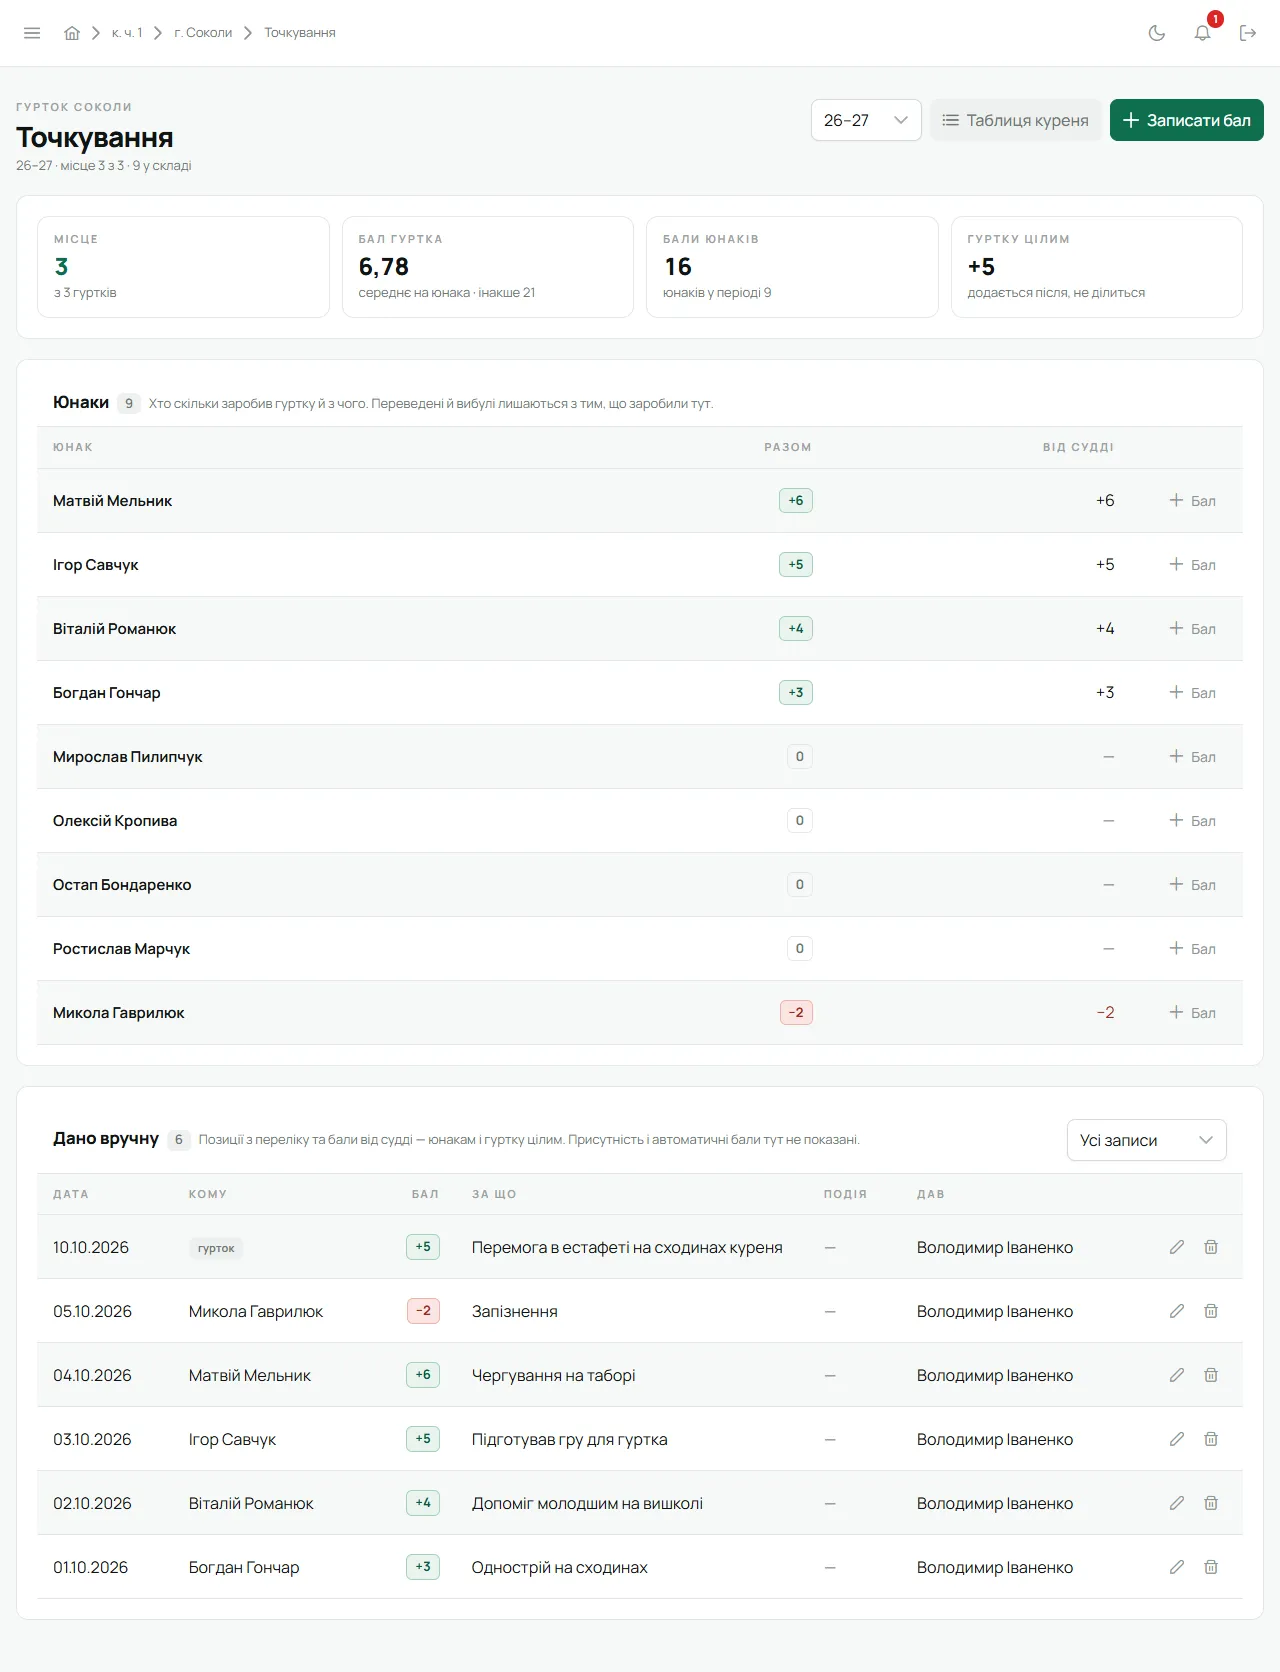1280x1672 pixels.
Task: Edit Ігор Савчук's 03.10.2026 entry
Action: (1177, 1439)
